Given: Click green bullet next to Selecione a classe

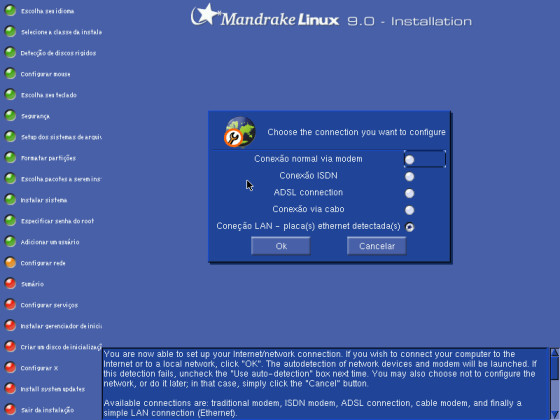Looking at the screenshot, I should tap(10, 32).
